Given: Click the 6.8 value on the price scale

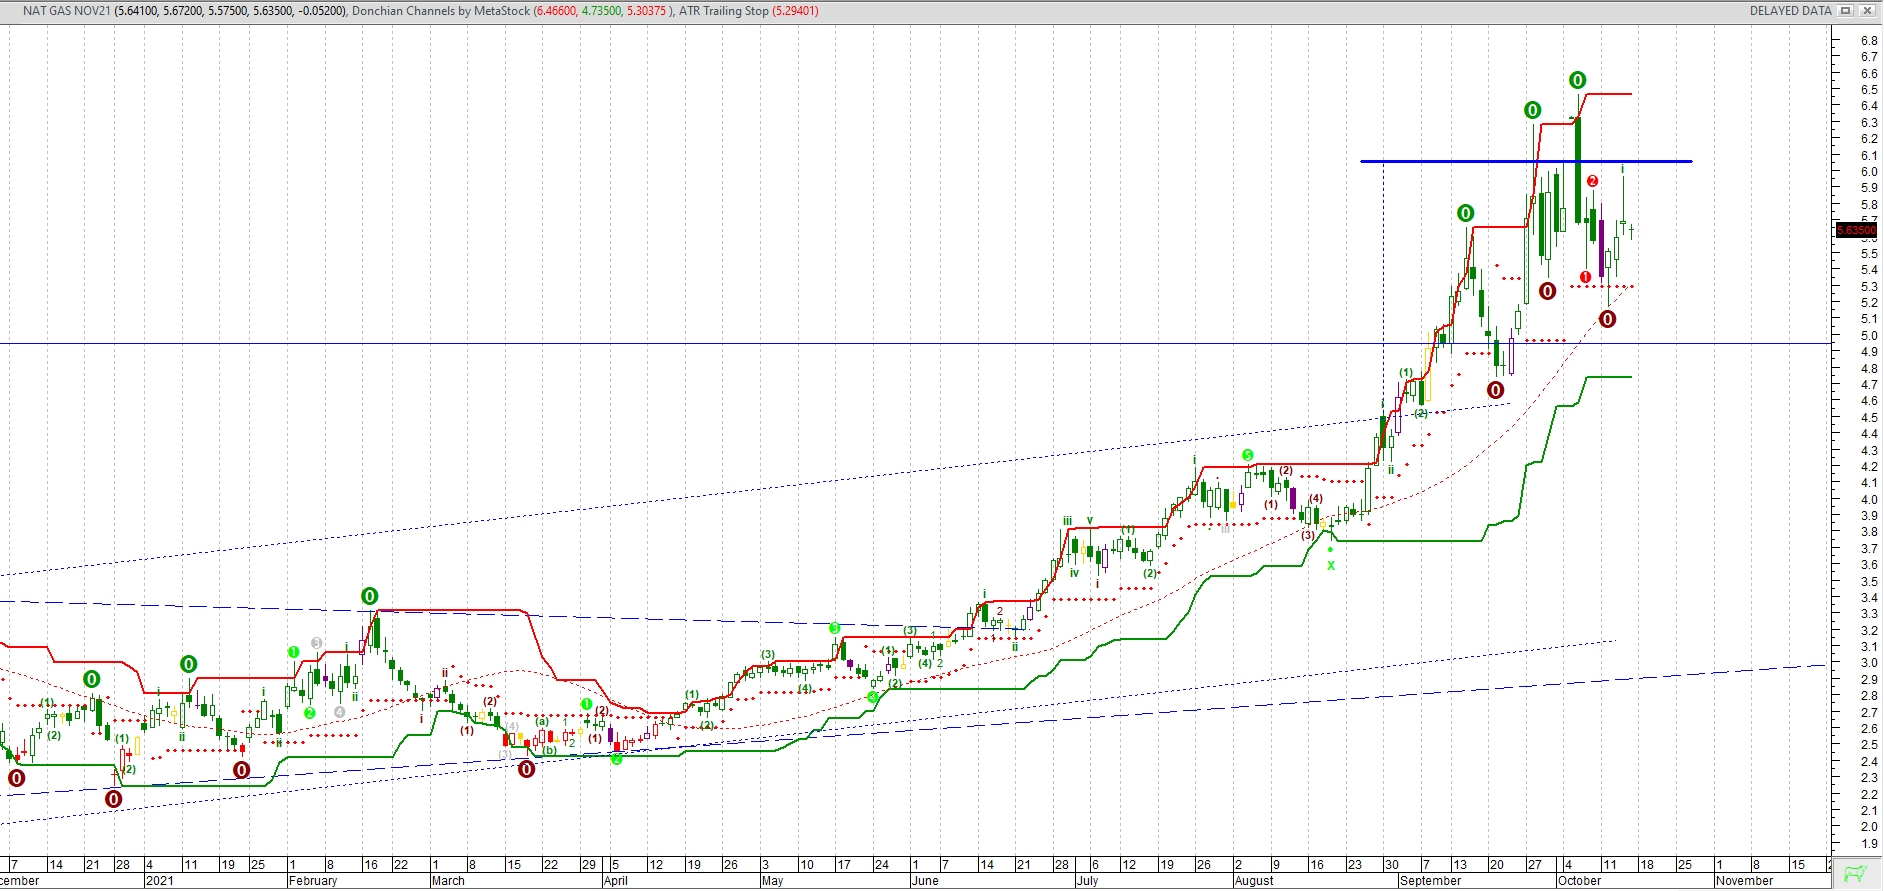Looking at the screenshot, I should pos(1868,41).
